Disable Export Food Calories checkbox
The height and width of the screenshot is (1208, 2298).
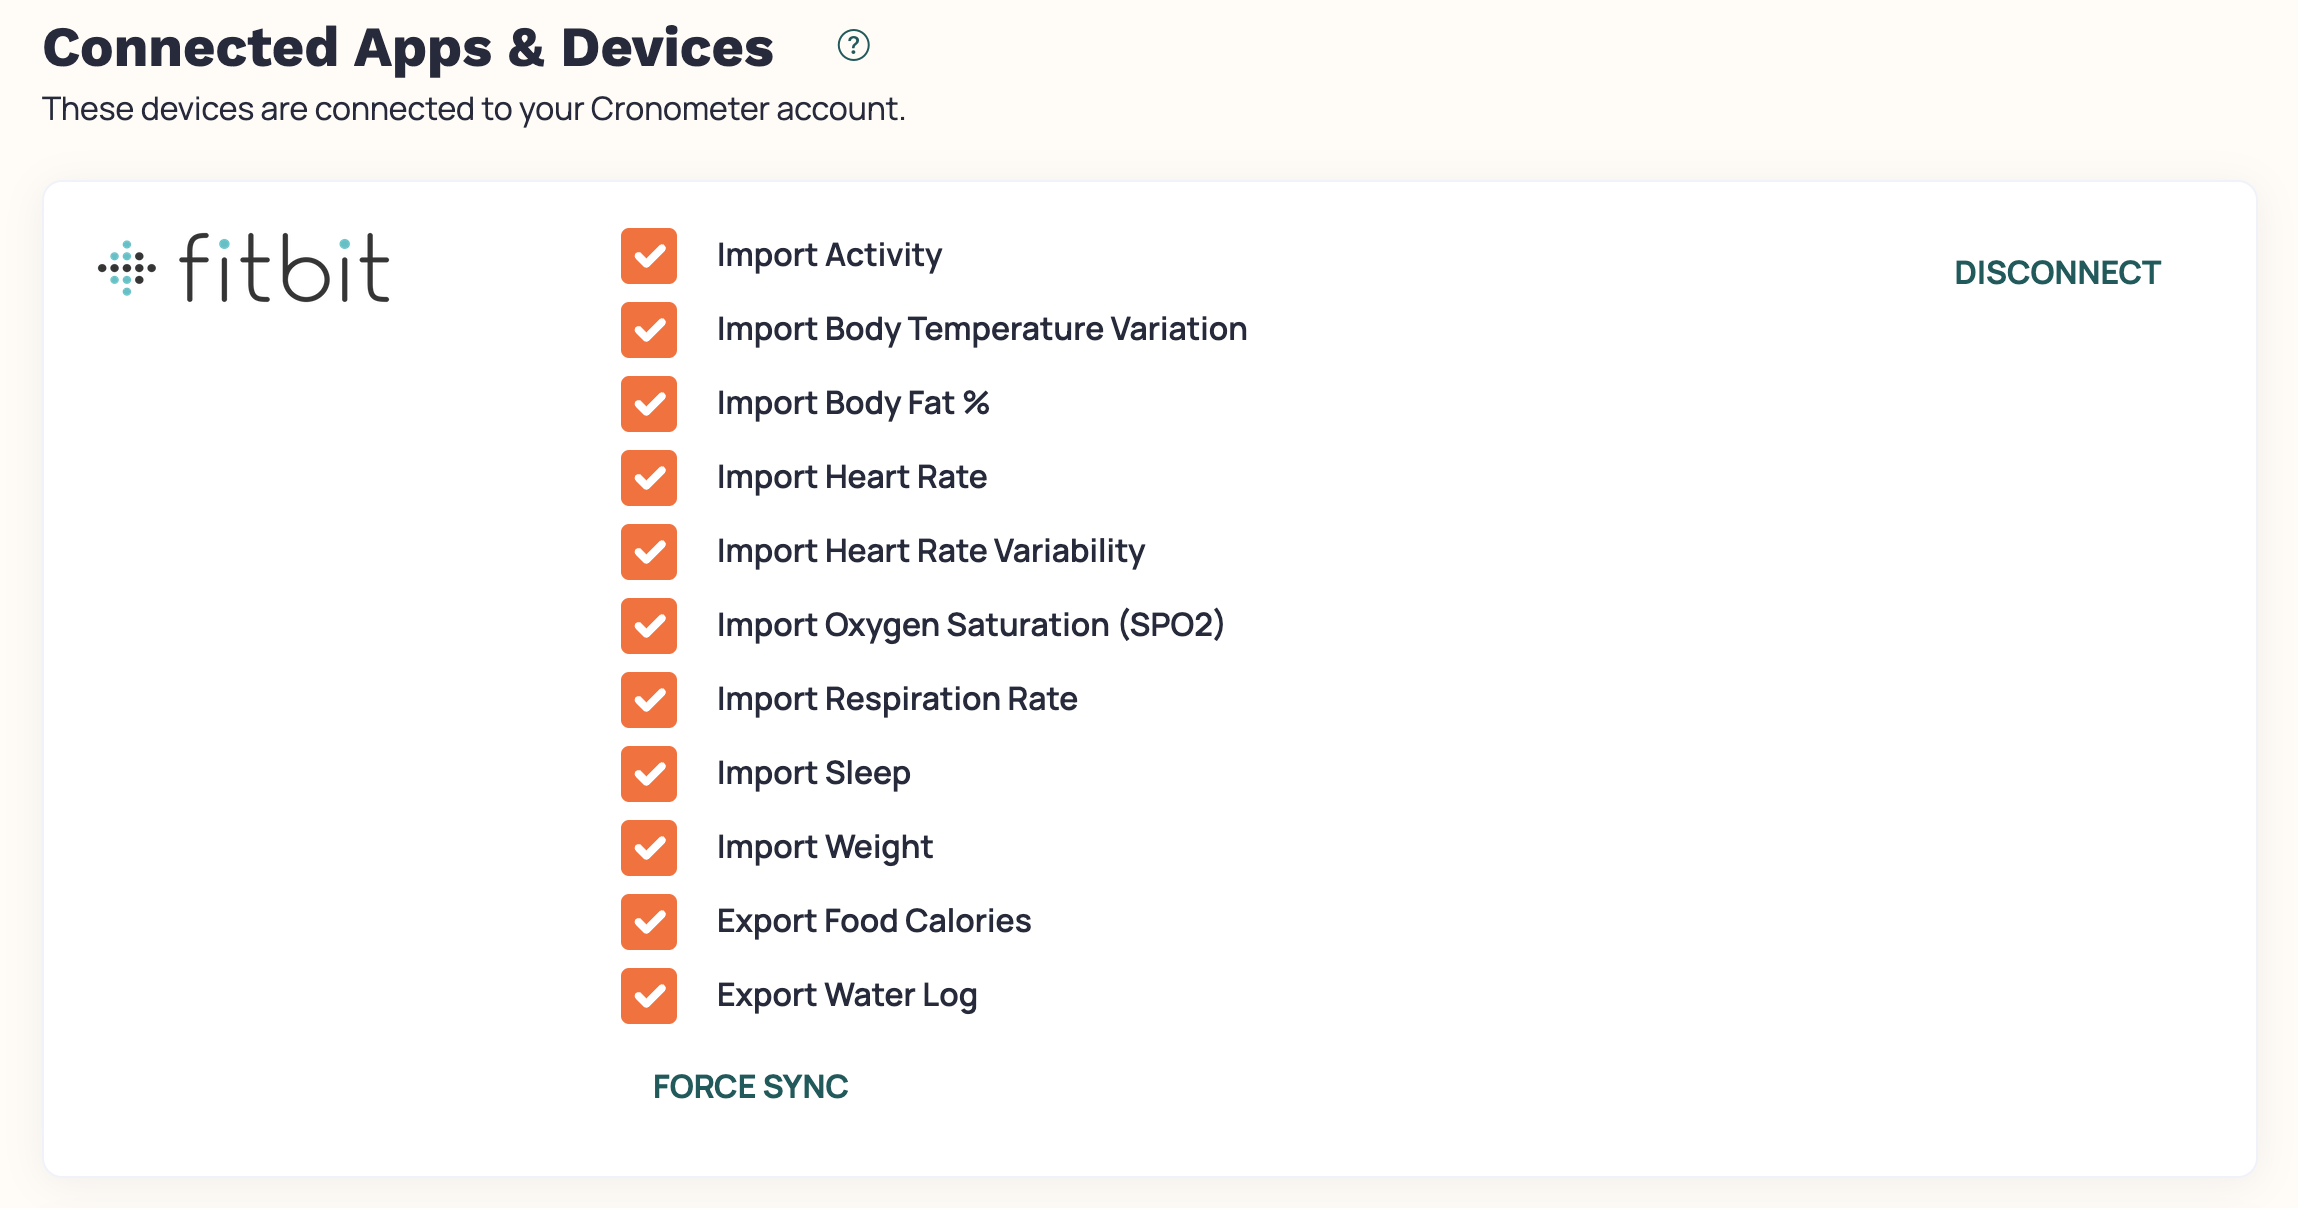tap(649, 922)
